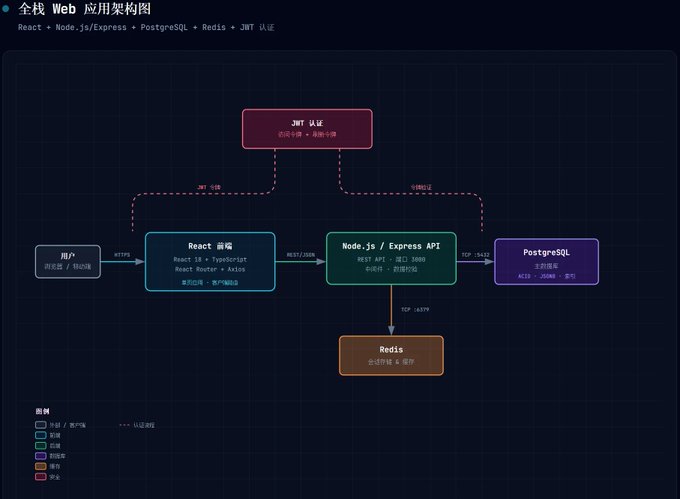Select the React 前端 node box

[x=210, y=261]
